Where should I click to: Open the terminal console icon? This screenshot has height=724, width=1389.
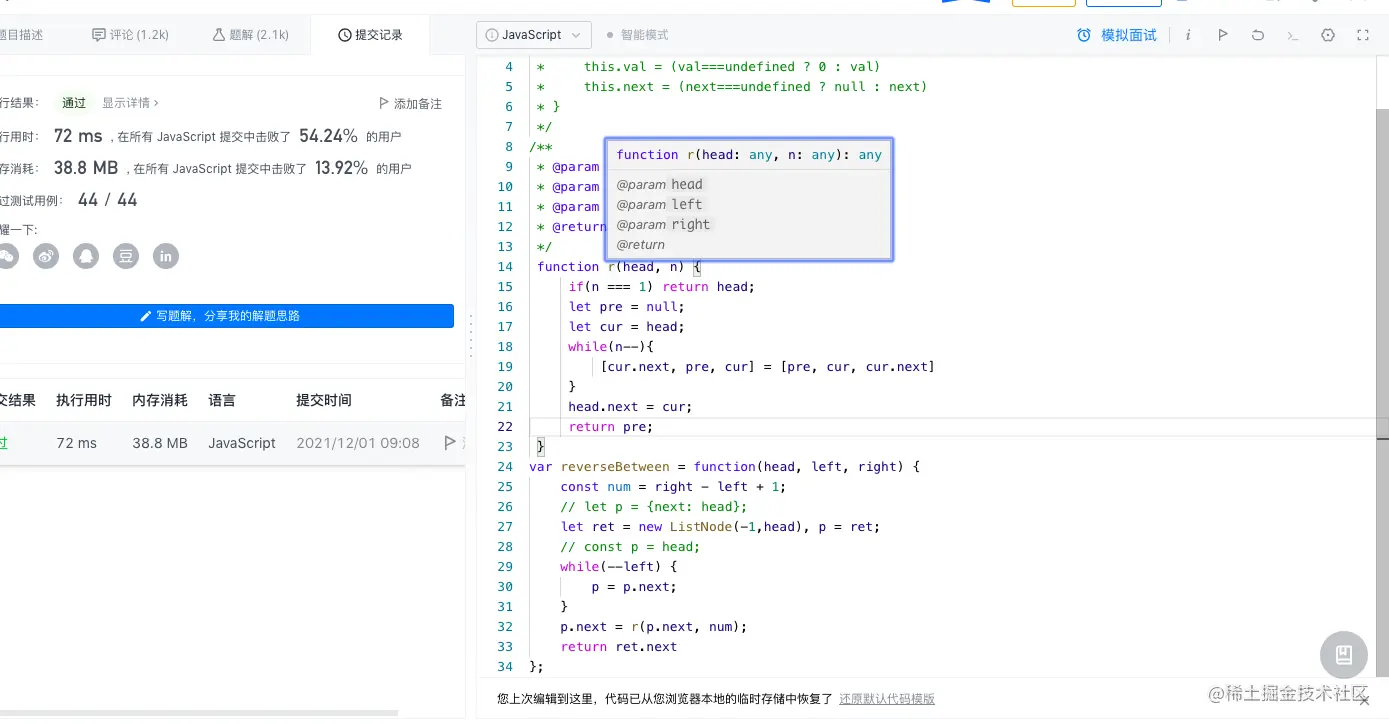[1293, 35]
